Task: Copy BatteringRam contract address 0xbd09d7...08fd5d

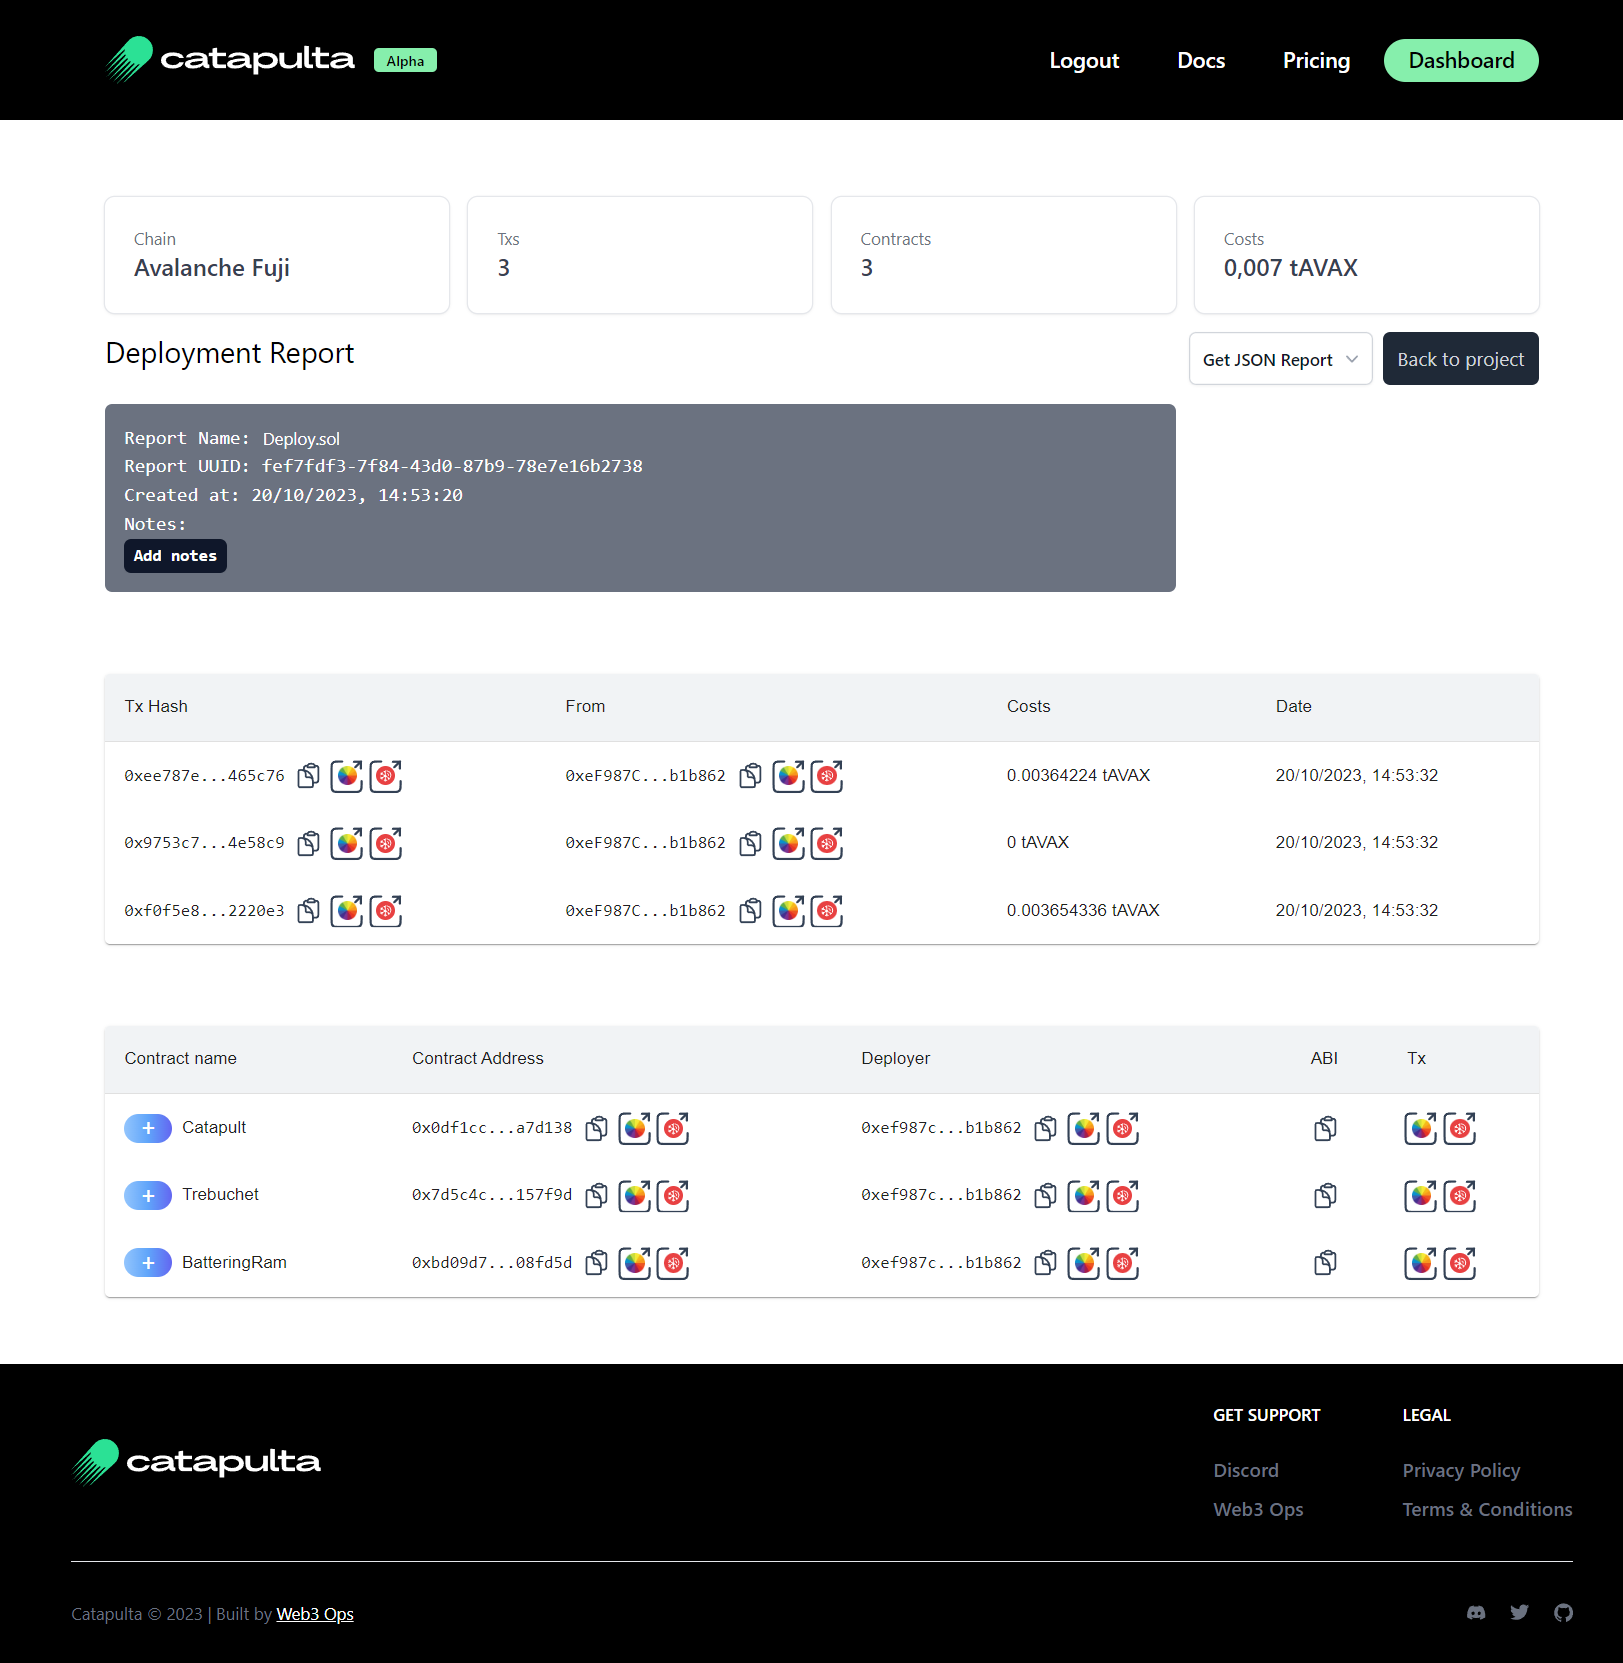Action: tap(596, 1264)
